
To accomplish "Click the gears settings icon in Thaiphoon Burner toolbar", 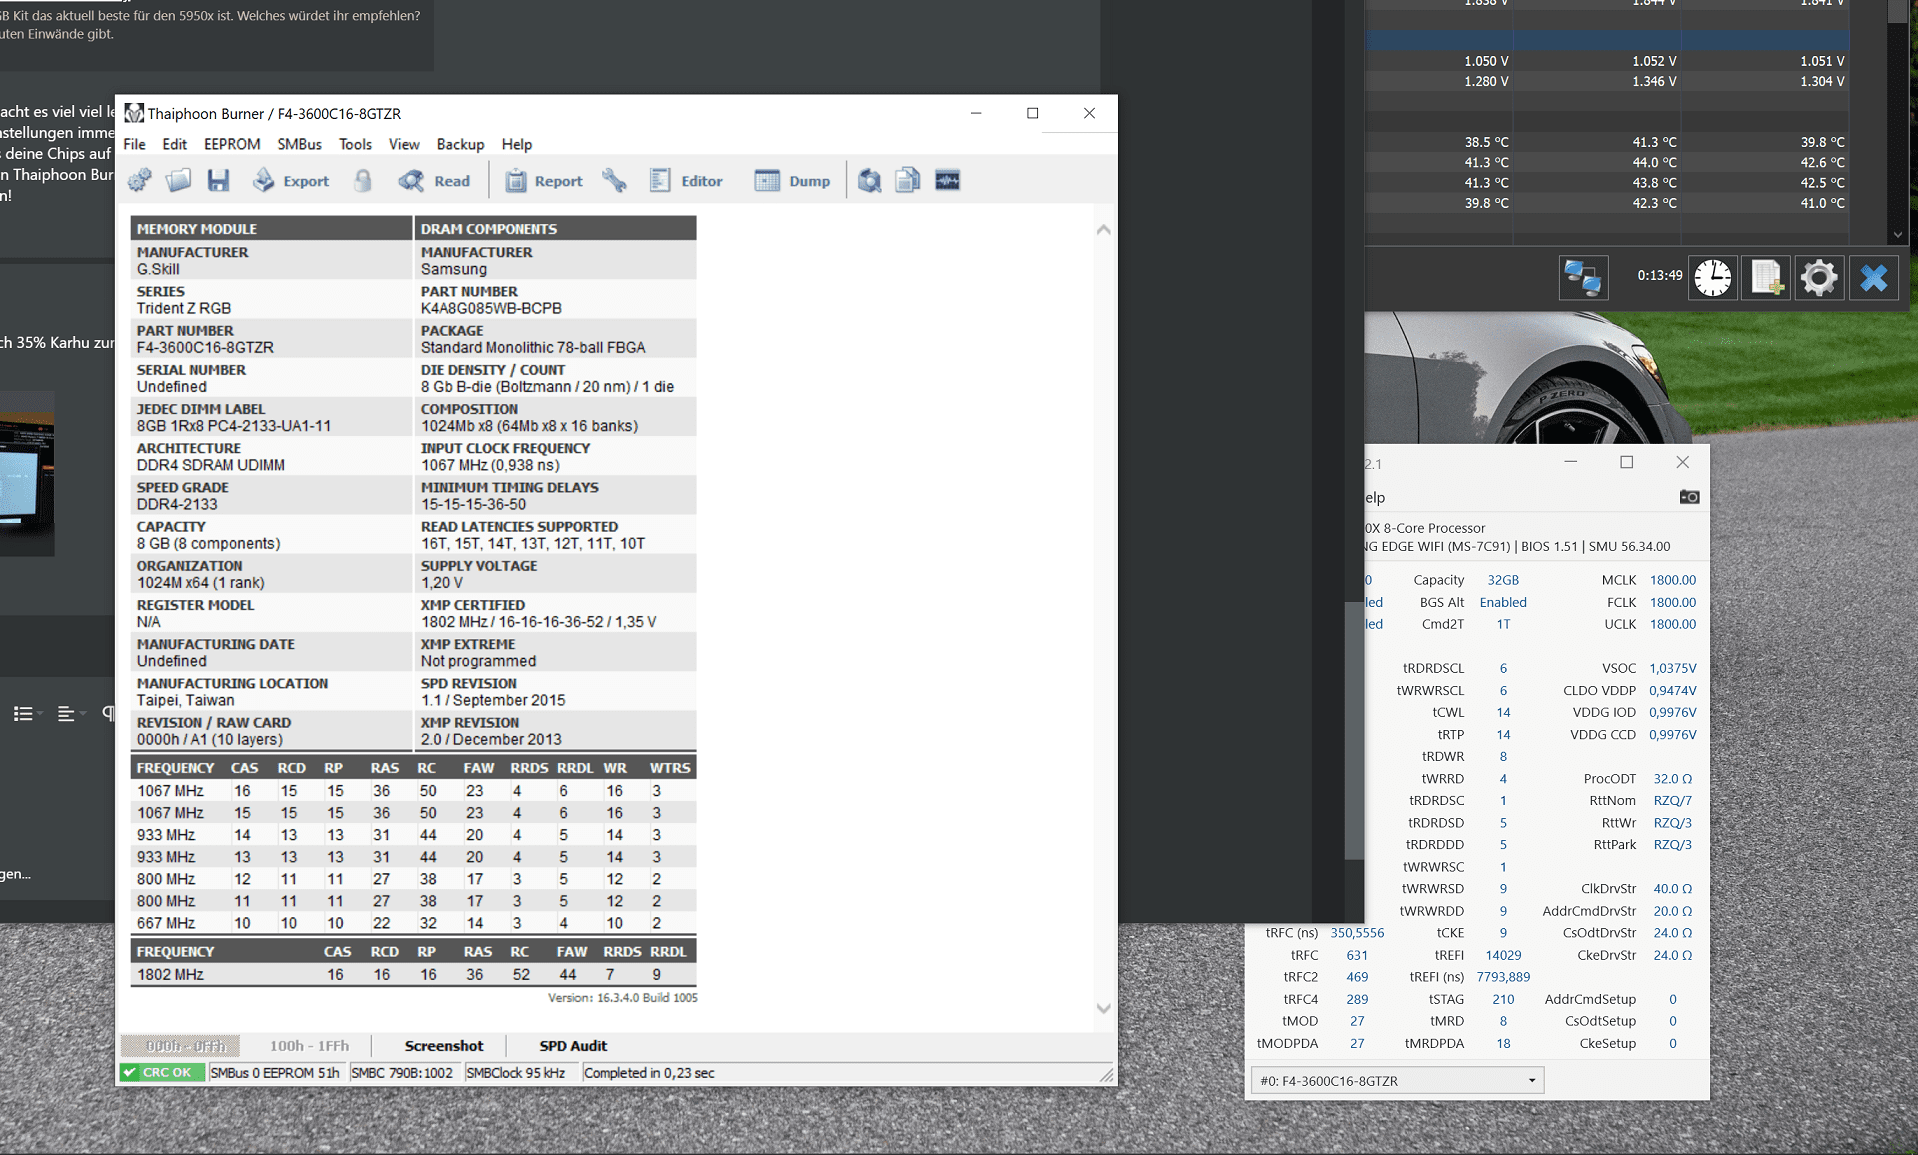I will [x=140, y=181].
